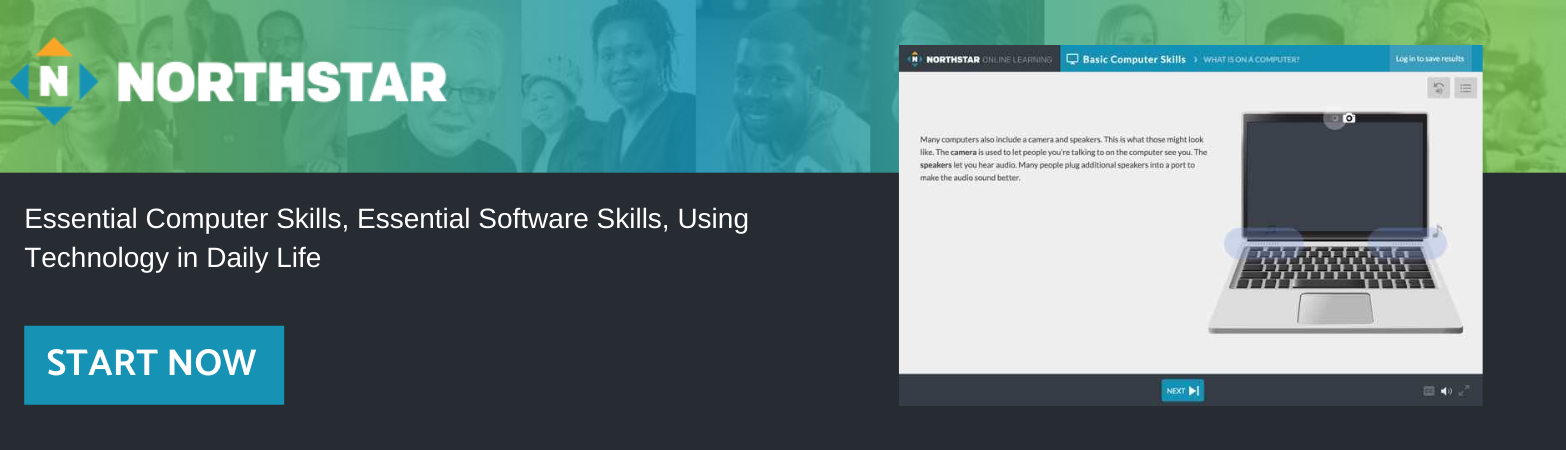Open the lesson contents list icon

pyautogui.click(x=1465, y=88)
